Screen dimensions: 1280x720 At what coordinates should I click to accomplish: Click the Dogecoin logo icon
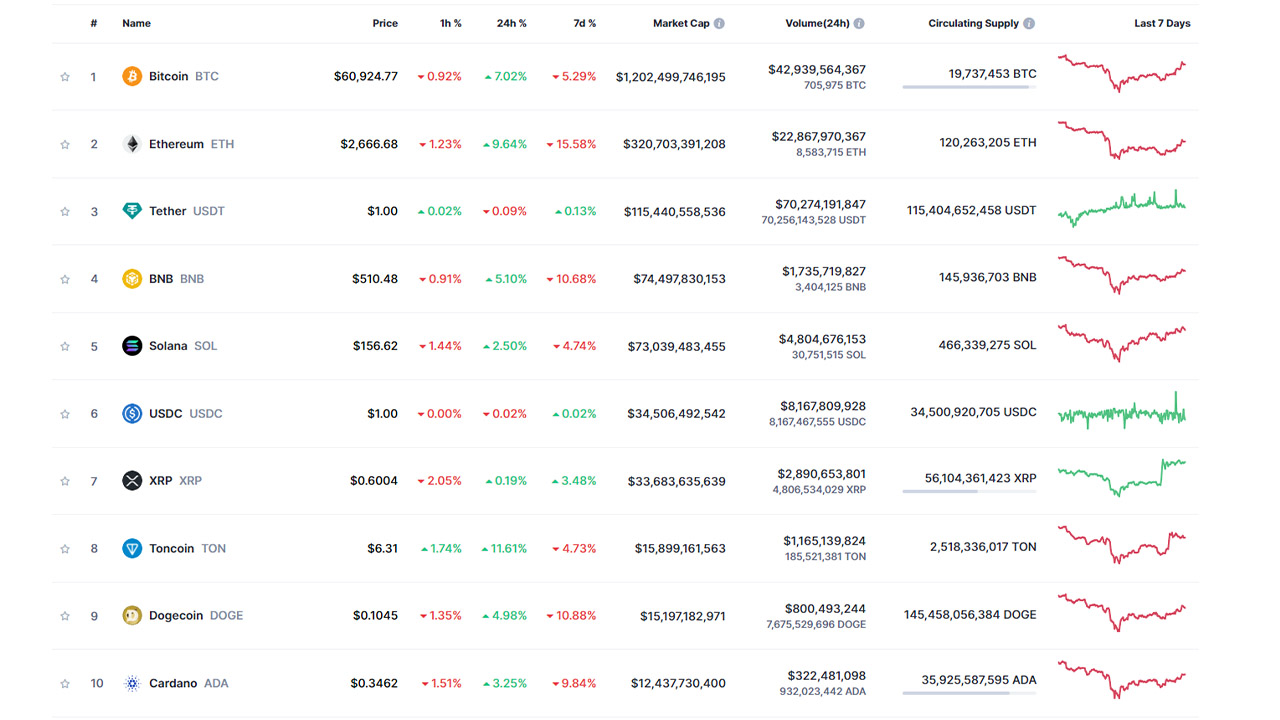click(x=132, y=616)
